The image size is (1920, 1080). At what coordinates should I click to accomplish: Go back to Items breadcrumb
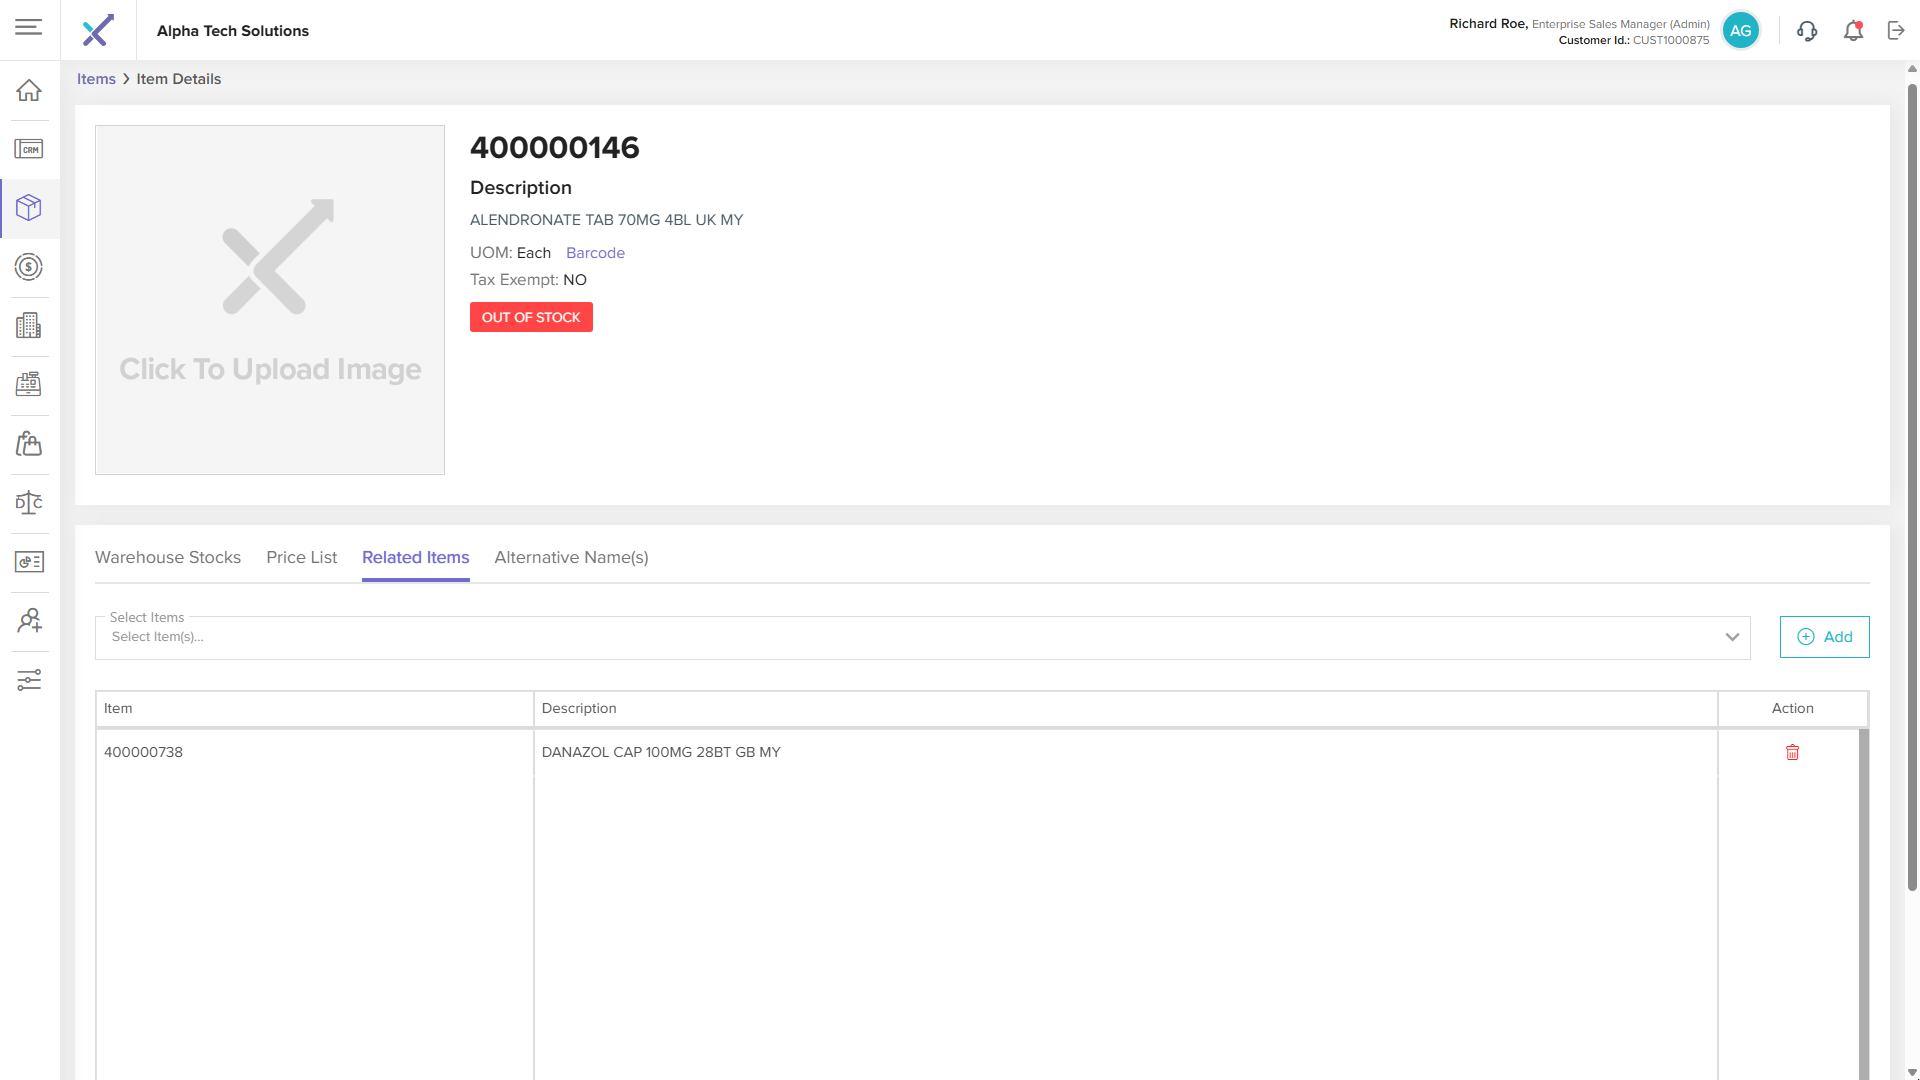(x=96, y=79)
